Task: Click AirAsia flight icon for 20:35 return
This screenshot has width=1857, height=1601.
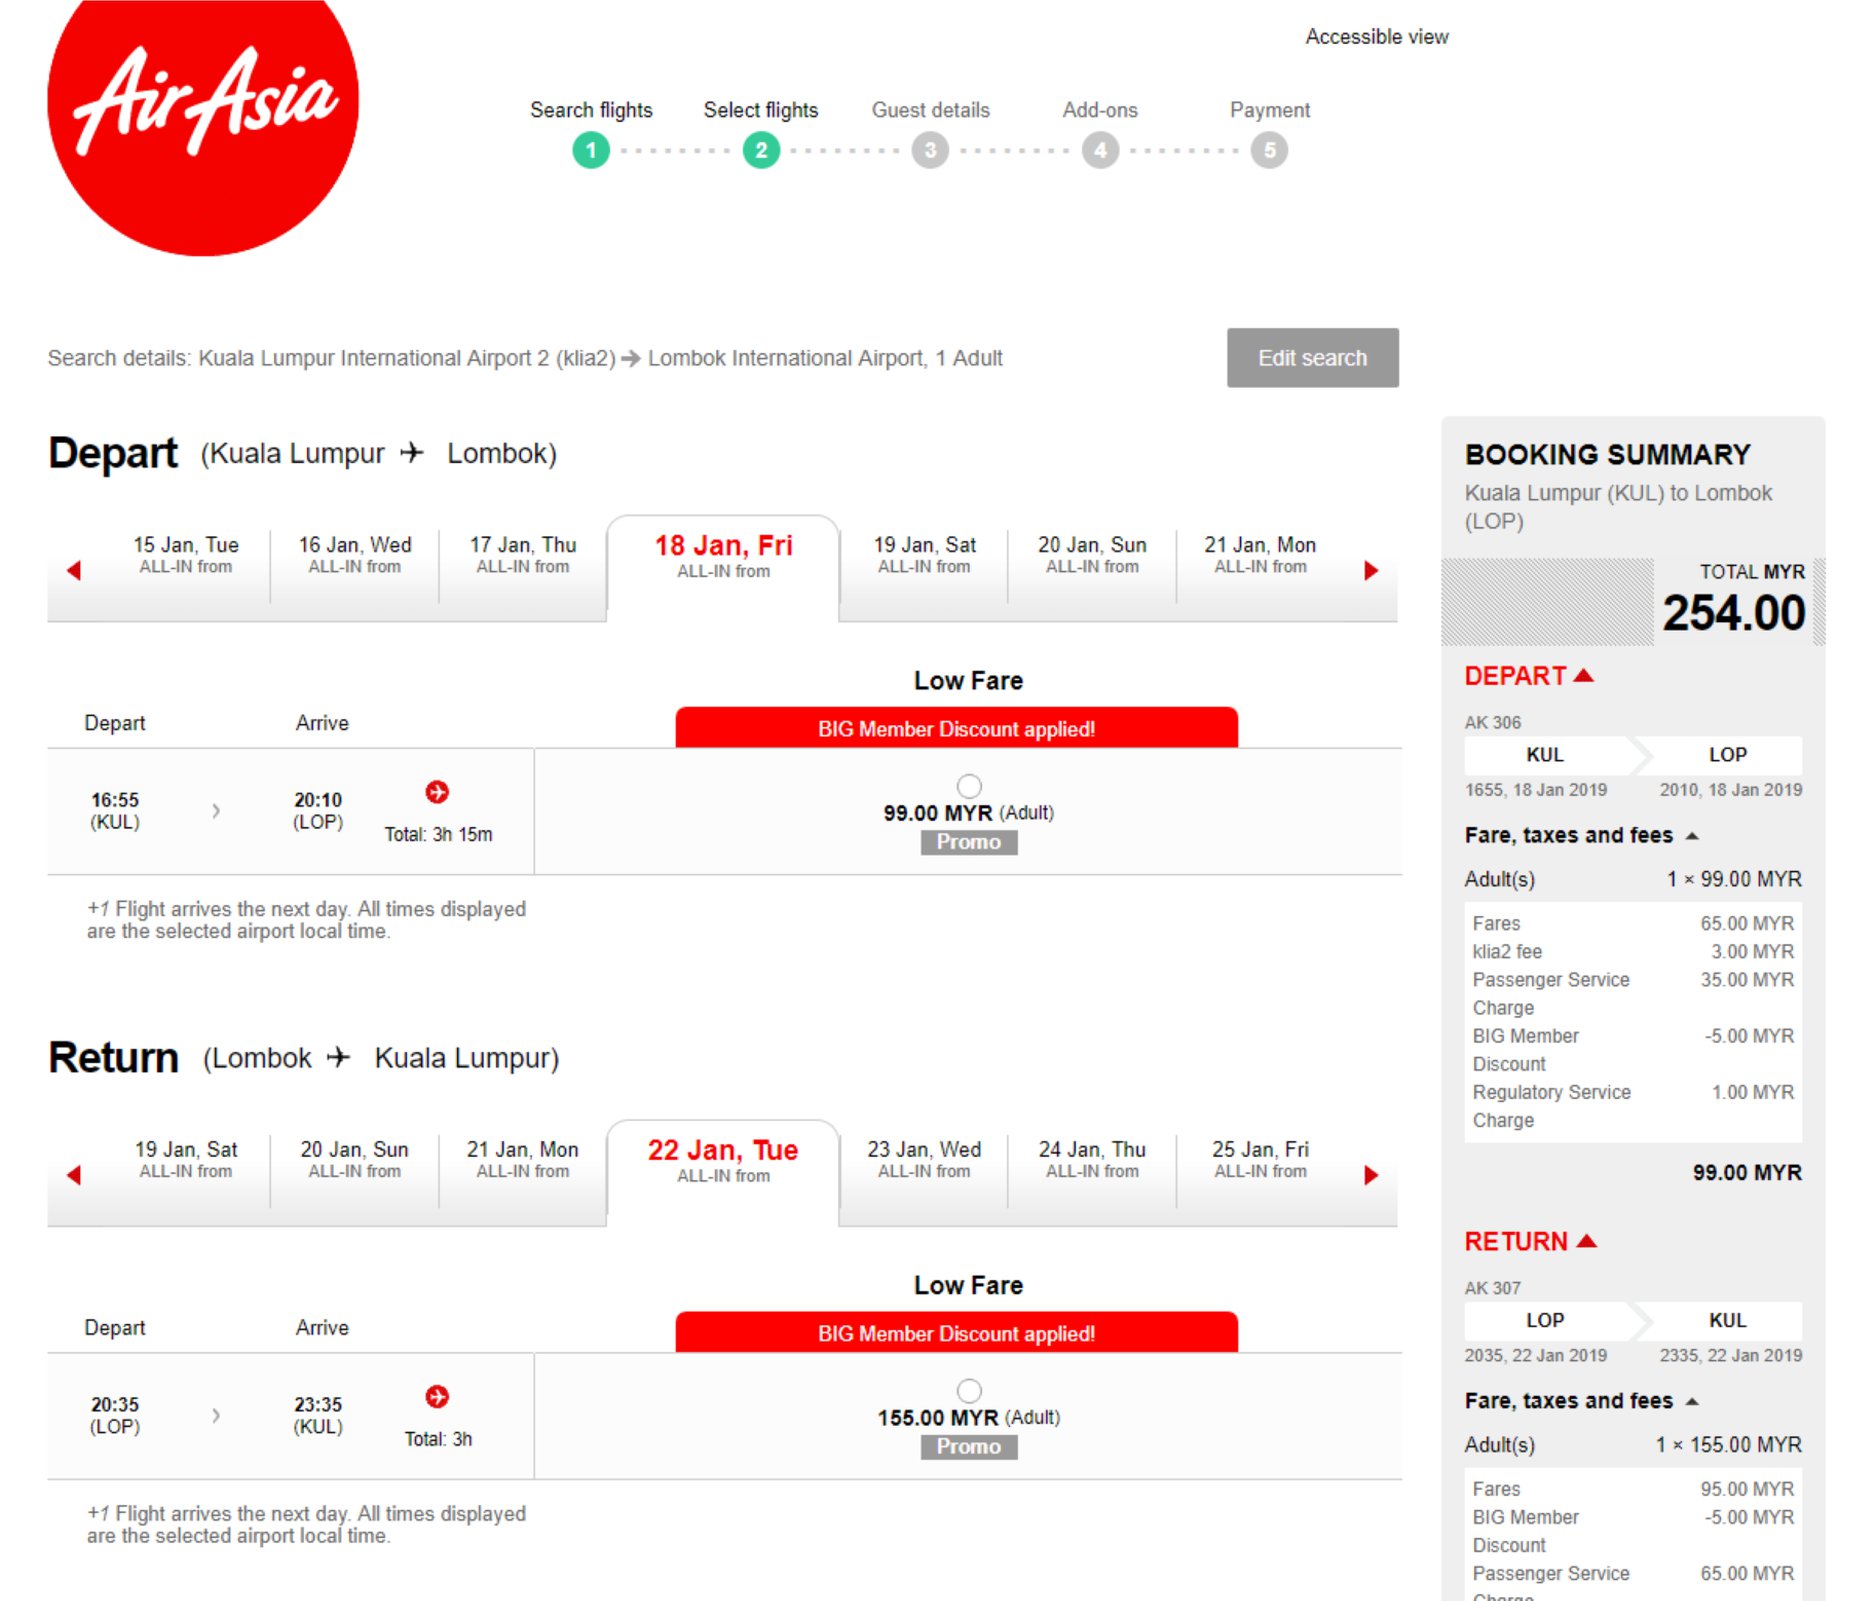Action: pyautogui.click(x=437, y=1397)
